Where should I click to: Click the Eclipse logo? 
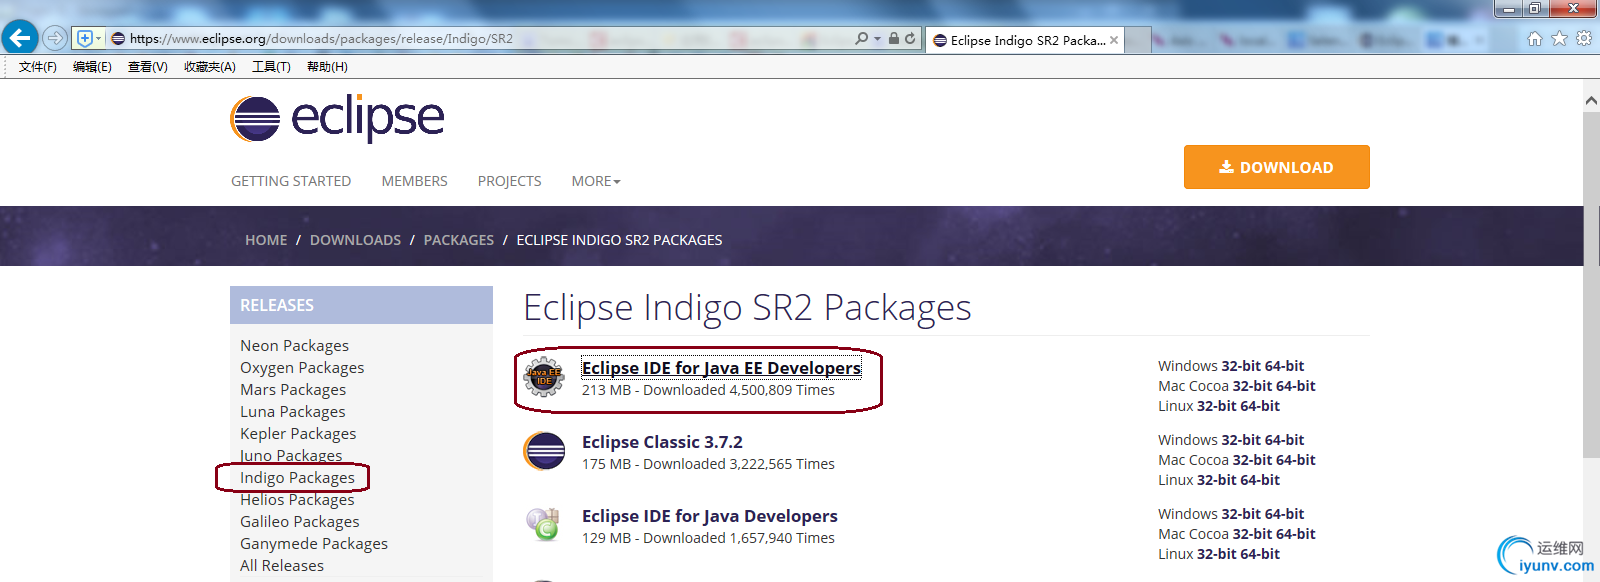click(337, 119)
